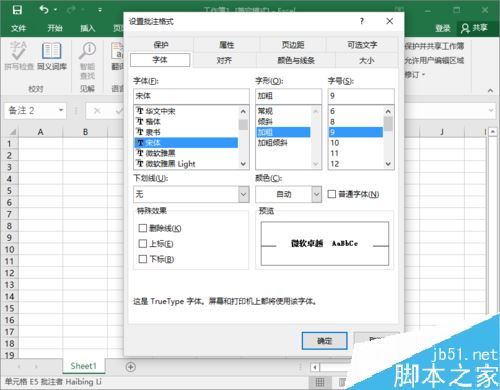Click the Select All corner triangle
500x390 pixels.
[x=12, y=132]
